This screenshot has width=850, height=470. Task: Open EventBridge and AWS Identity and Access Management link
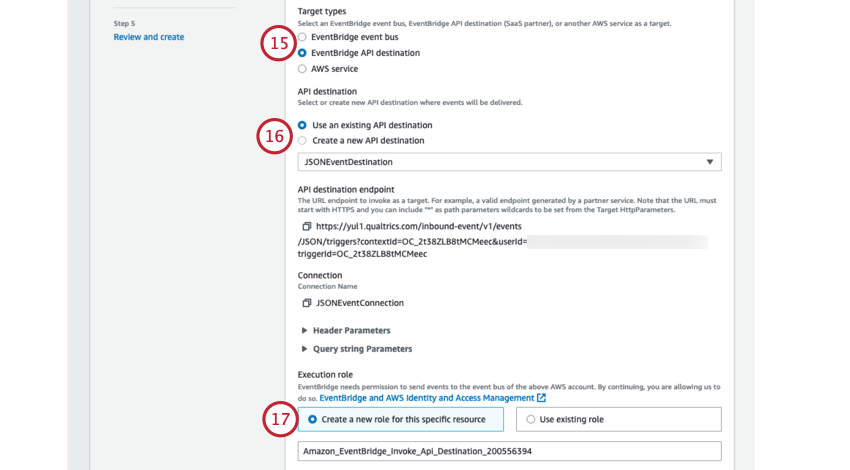click(x=427, y=398)
